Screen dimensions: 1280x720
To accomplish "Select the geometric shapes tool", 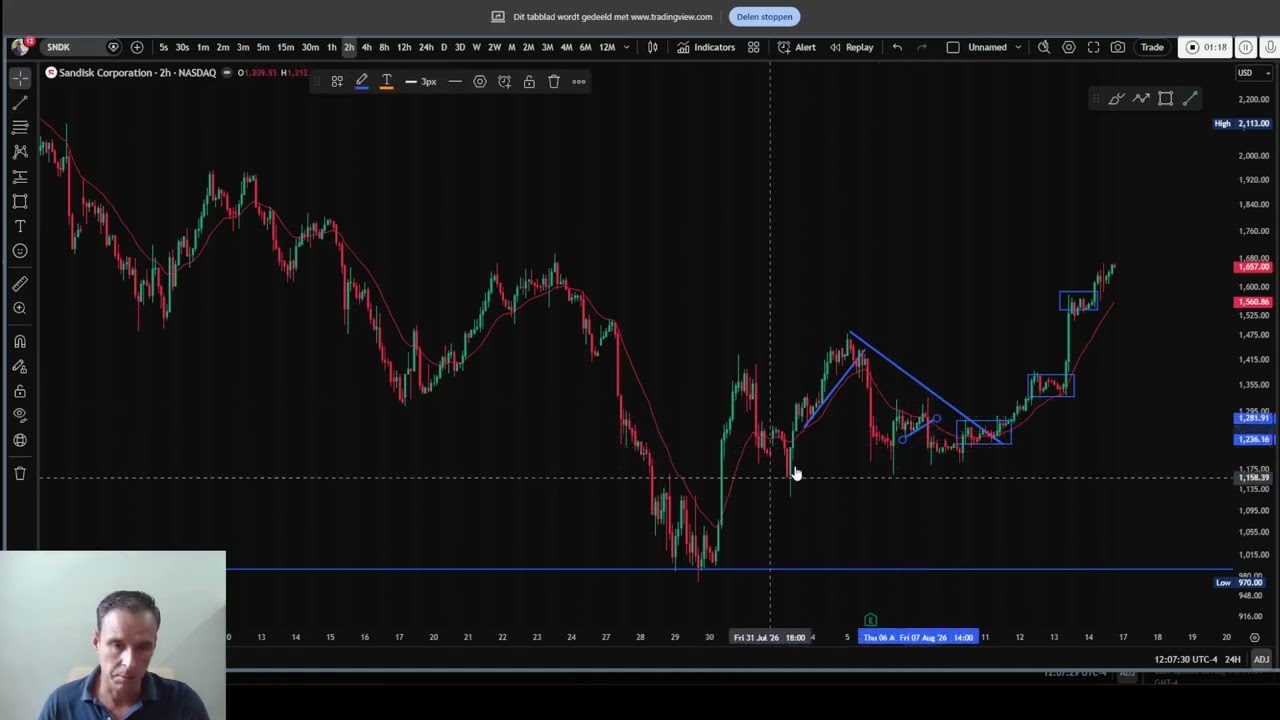I will pos(20,202).
